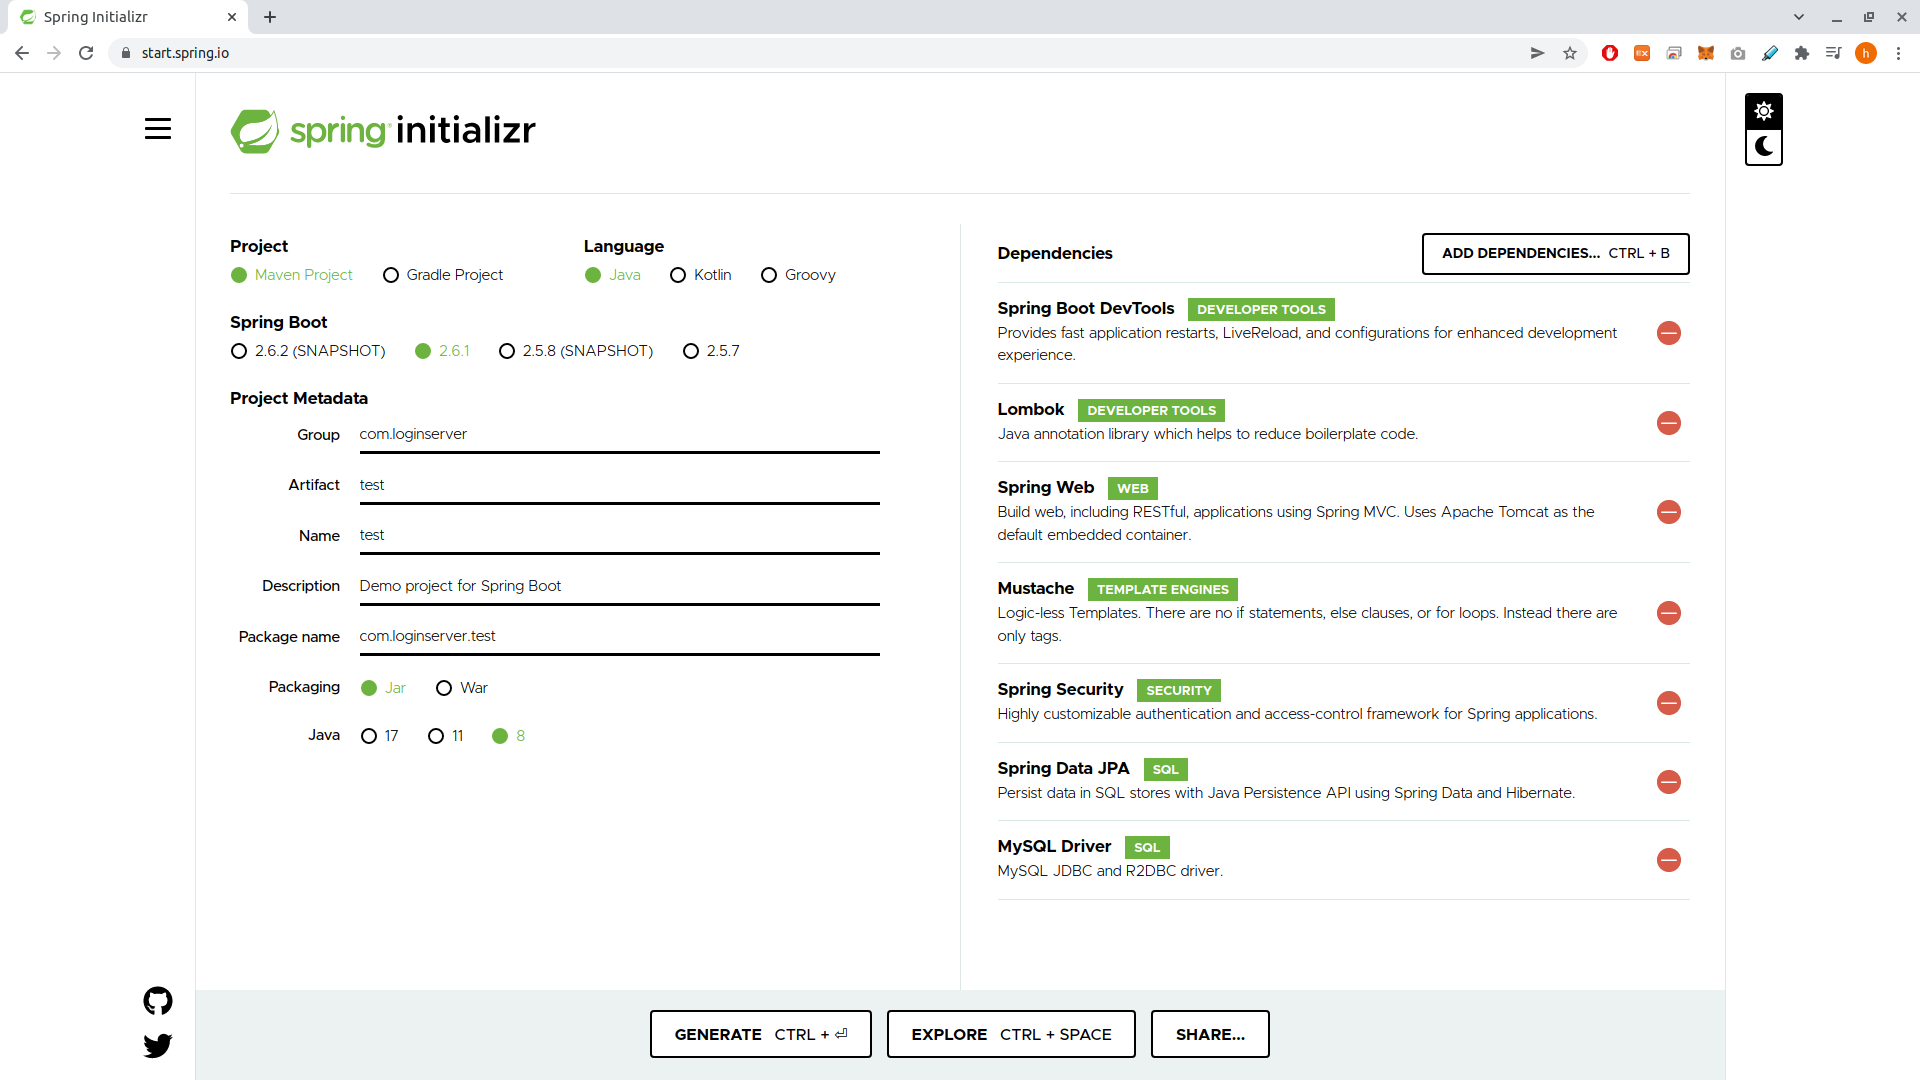Open the Twitter link icon

[x=158, y=1046]
